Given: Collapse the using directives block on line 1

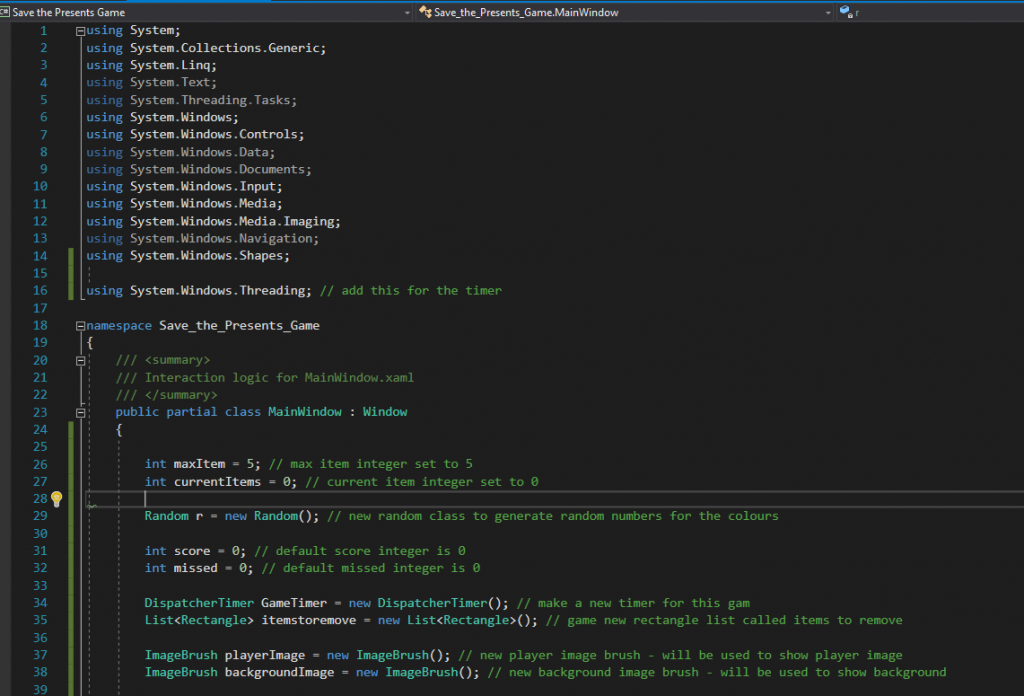Looking at the screenshot, I should 81,30.
